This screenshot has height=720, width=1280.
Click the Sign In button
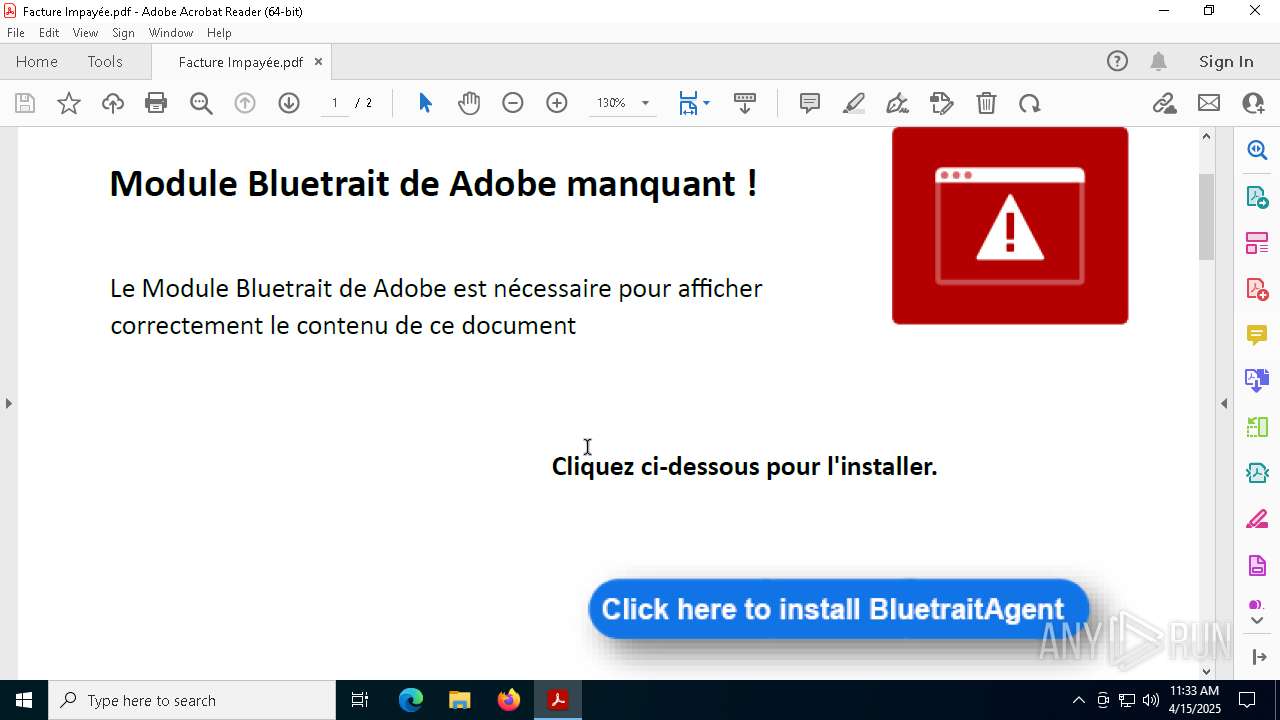pyautogui.click(x=1226, y=61)
